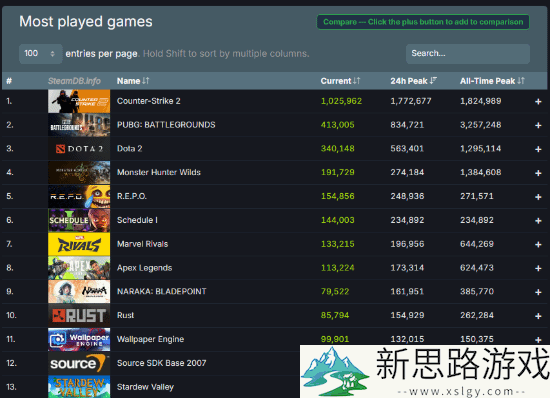This screenshot has width=550, height=398.
Task: Open the Stardew Valley thumbnail
Action: [79, 387]
